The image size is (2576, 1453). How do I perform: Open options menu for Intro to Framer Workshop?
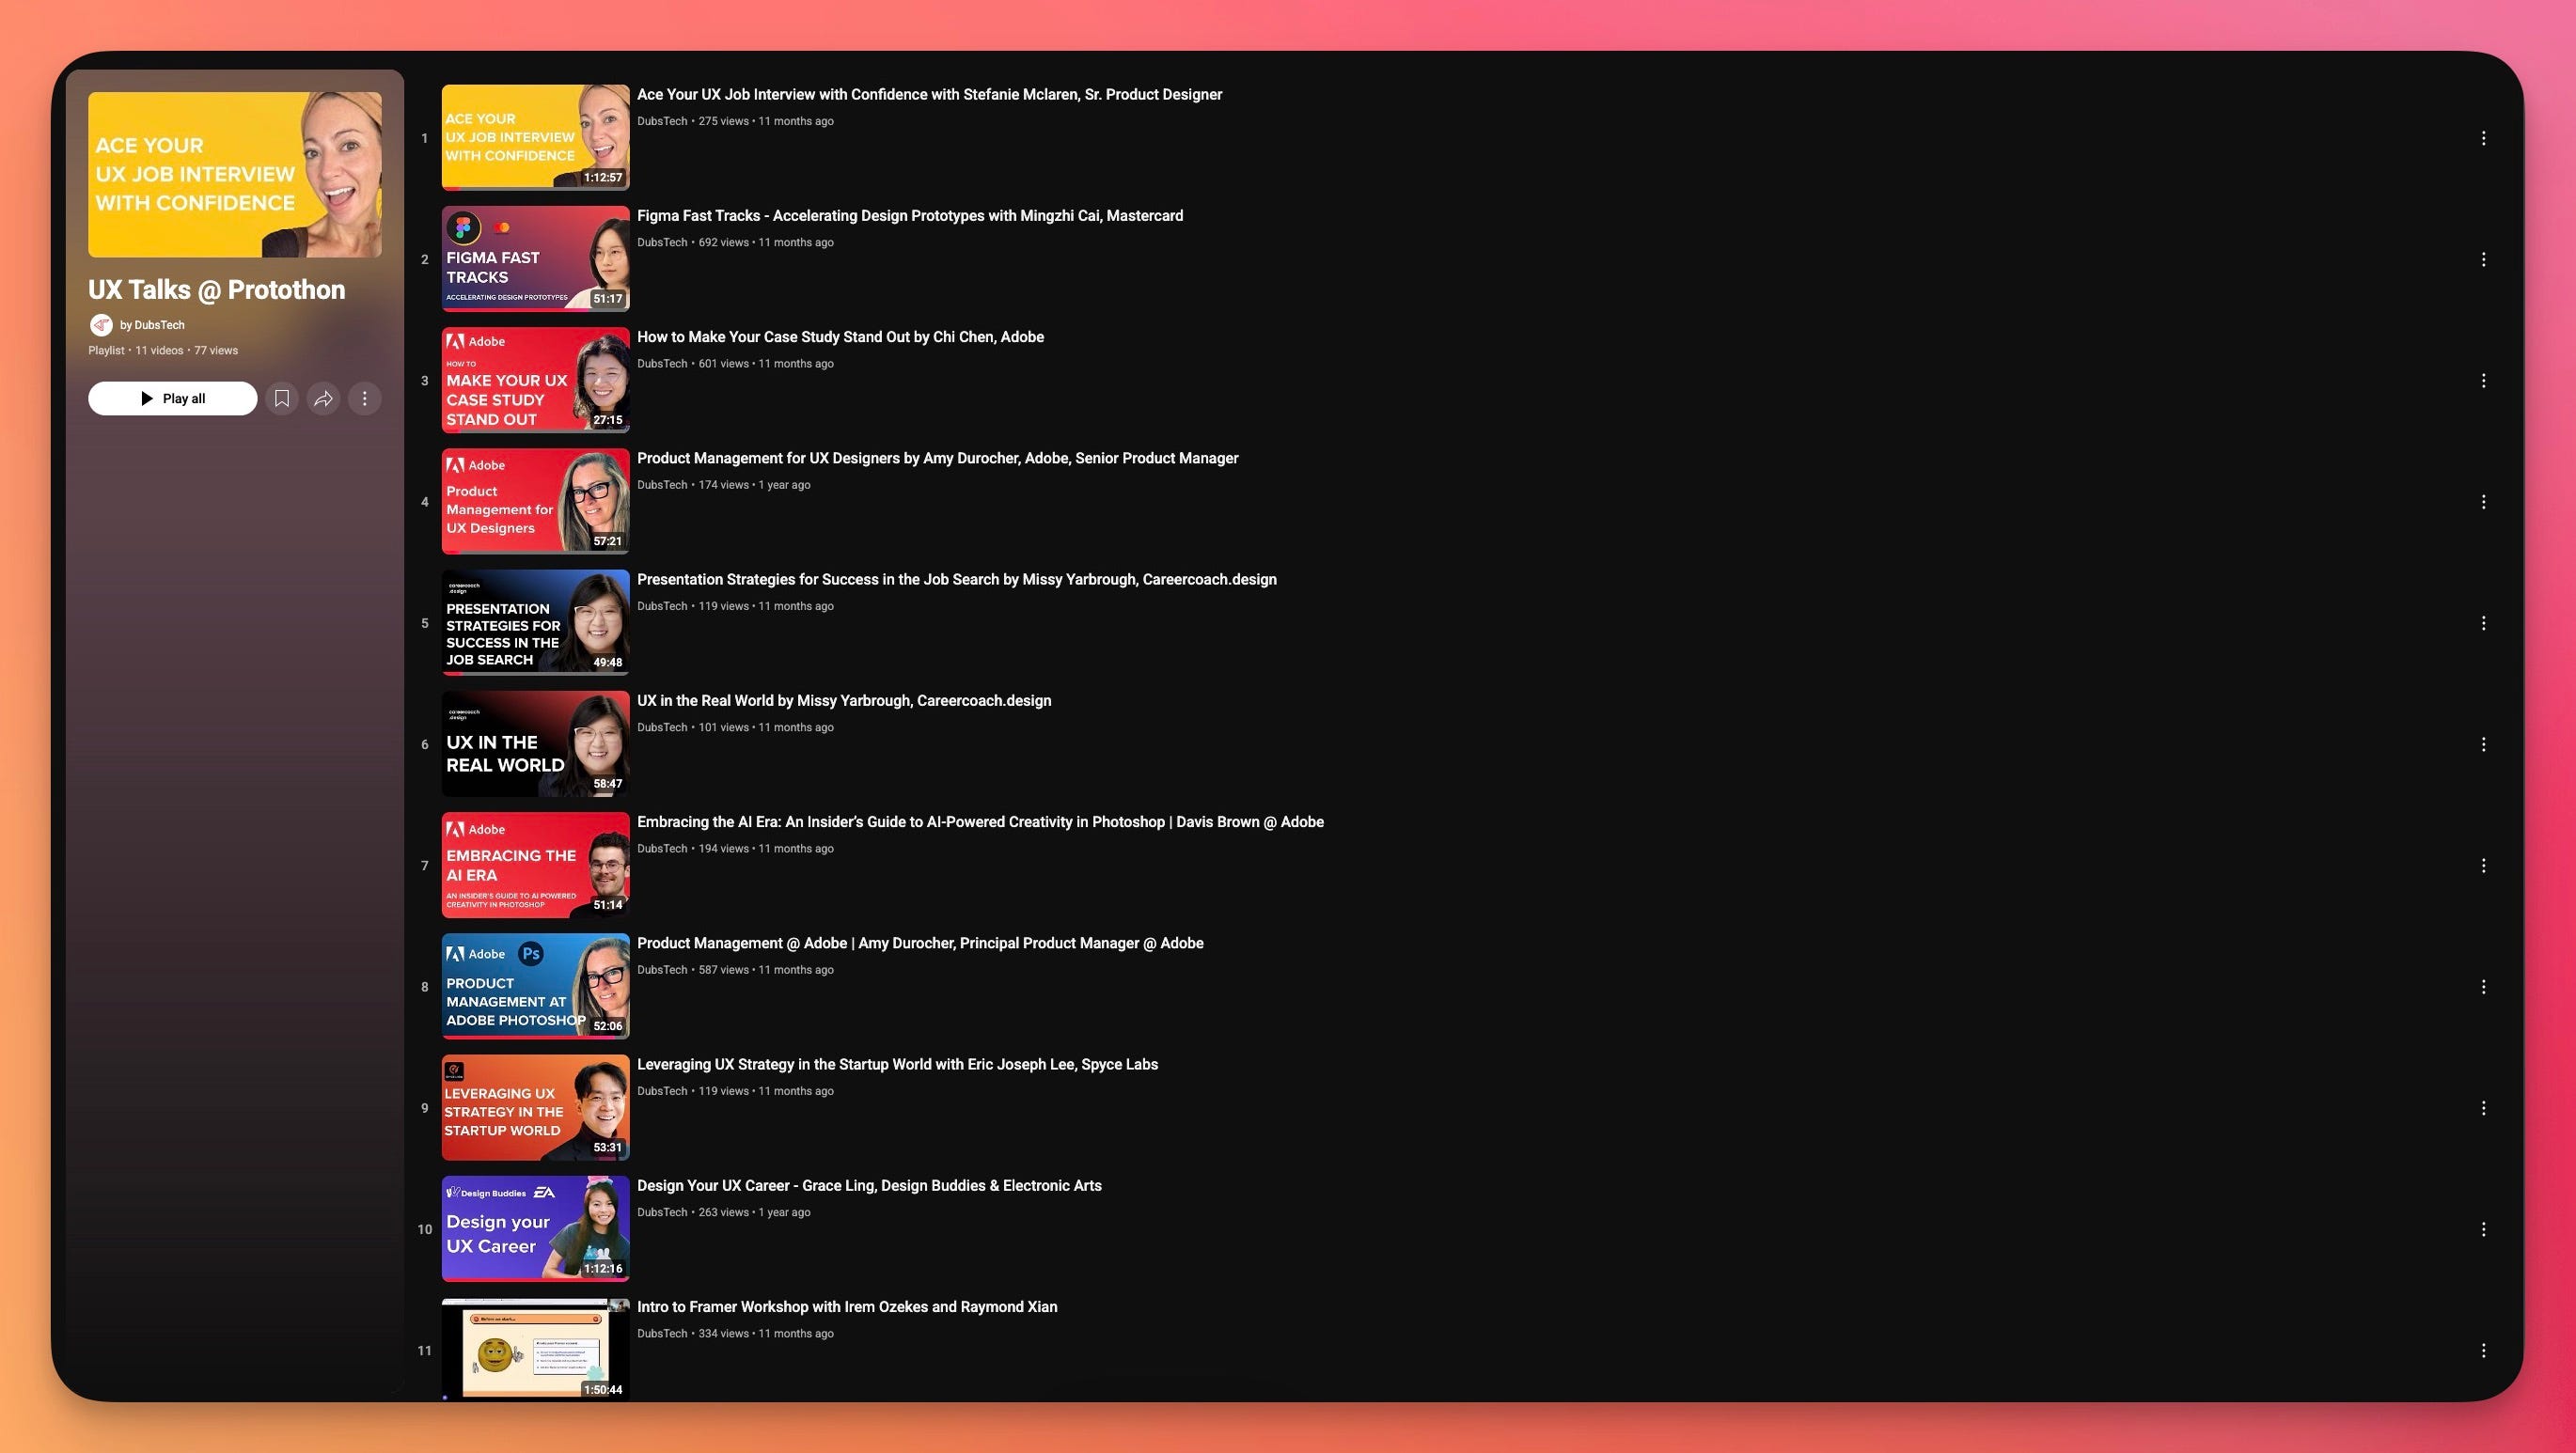tap(2483, 1351)
